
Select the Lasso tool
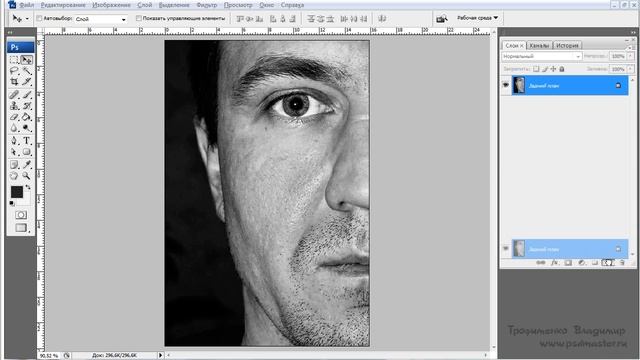coord(14,71)
